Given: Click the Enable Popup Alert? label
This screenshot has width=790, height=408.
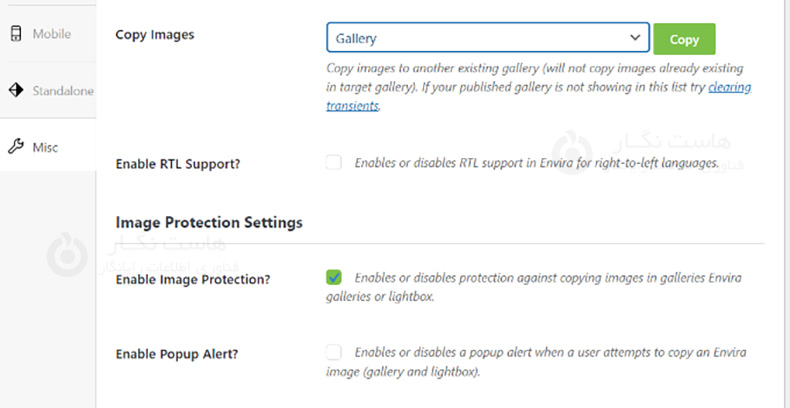Looking at the screenshot, I should [x=179, y=354].
